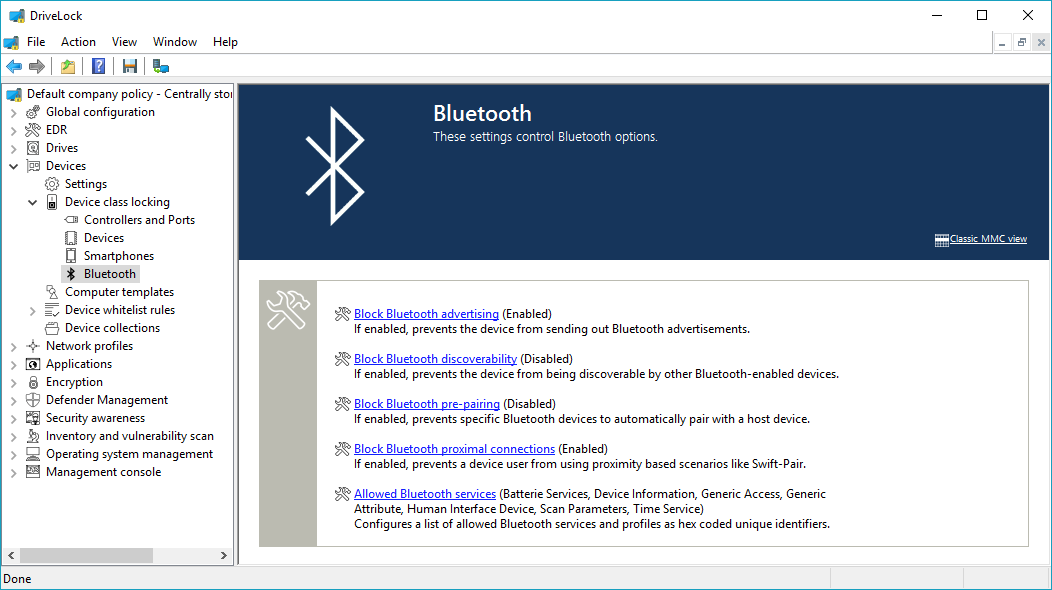
Task: Click the tree pane scroll left arrow
Action: tap(11, 556)
